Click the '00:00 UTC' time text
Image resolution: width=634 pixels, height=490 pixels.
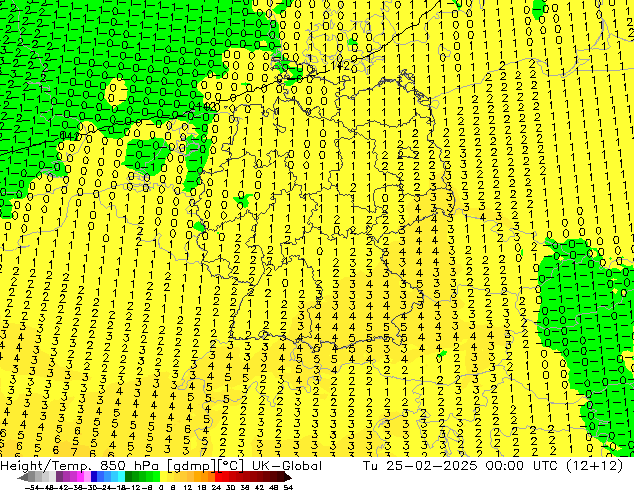(522, 466)
